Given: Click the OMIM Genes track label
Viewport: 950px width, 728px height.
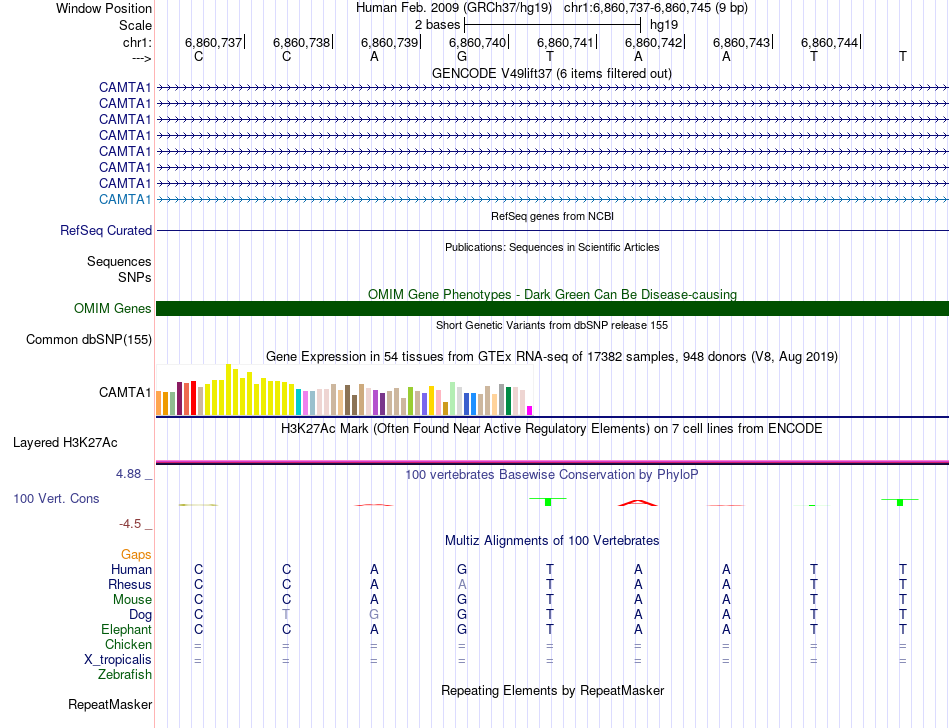Looking at the screenshot, I should pyautogui.click(x=112, y=309).
